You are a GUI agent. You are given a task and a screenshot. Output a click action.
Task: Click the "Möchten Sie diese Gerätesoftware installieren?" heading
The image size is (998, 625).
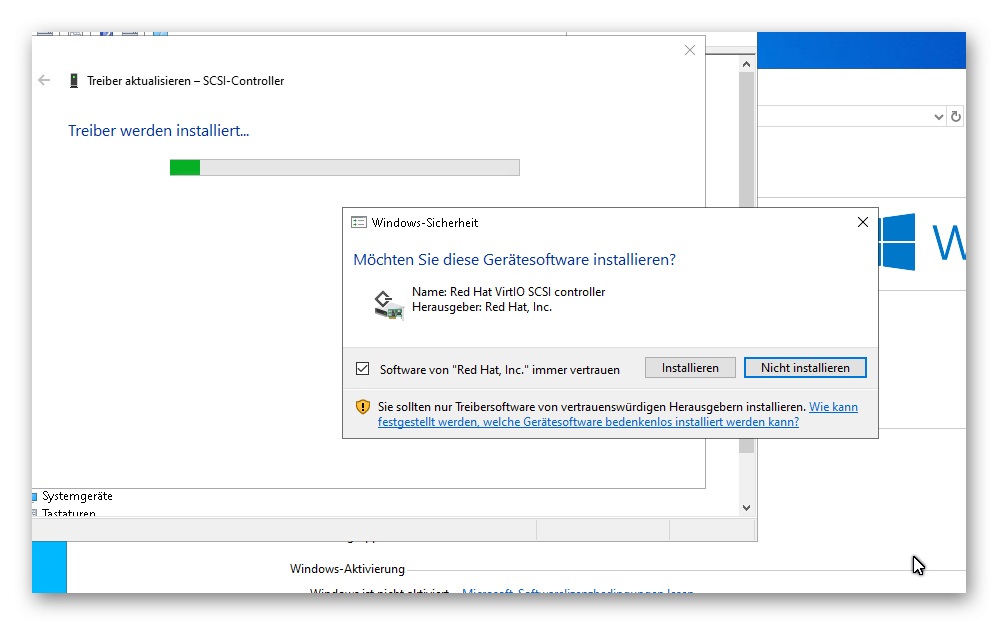(514, 260)
